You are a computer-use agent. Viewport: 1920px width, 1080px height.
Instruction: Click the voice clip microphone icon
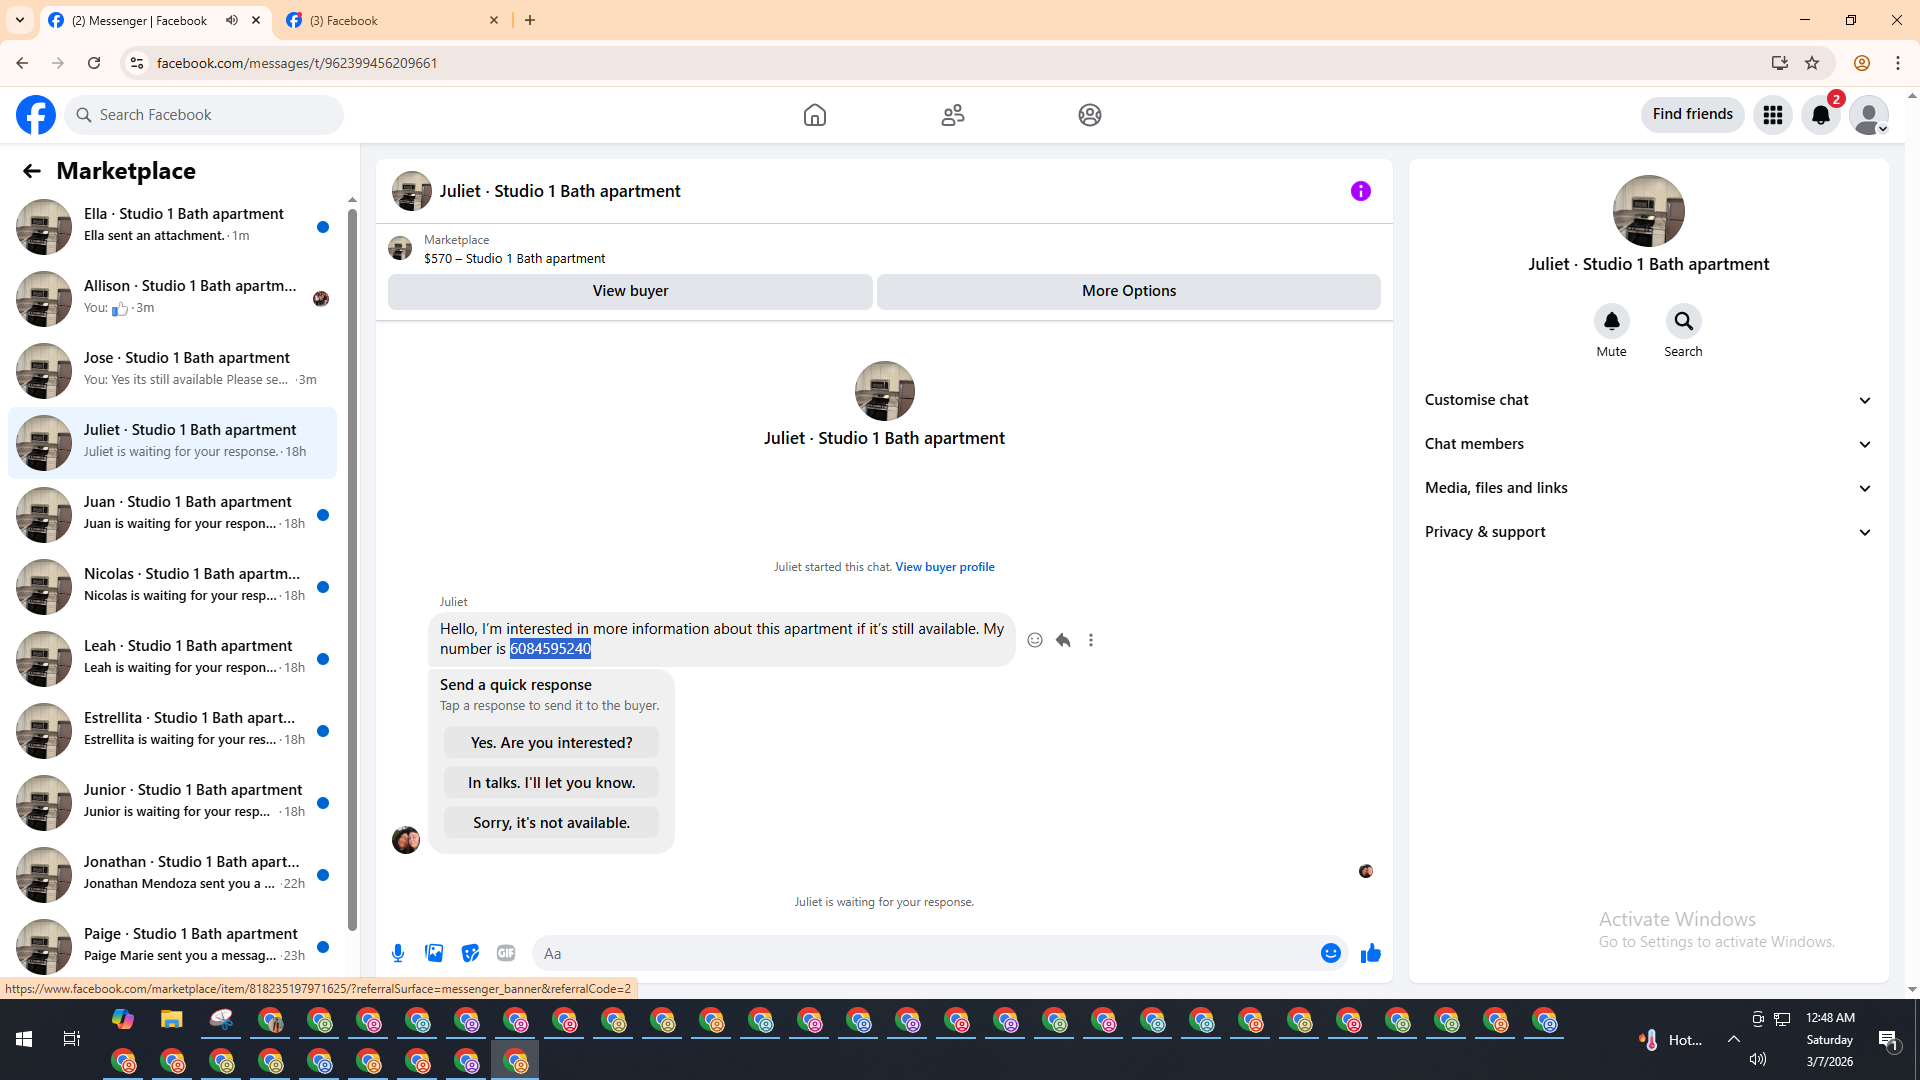(398, 953)
